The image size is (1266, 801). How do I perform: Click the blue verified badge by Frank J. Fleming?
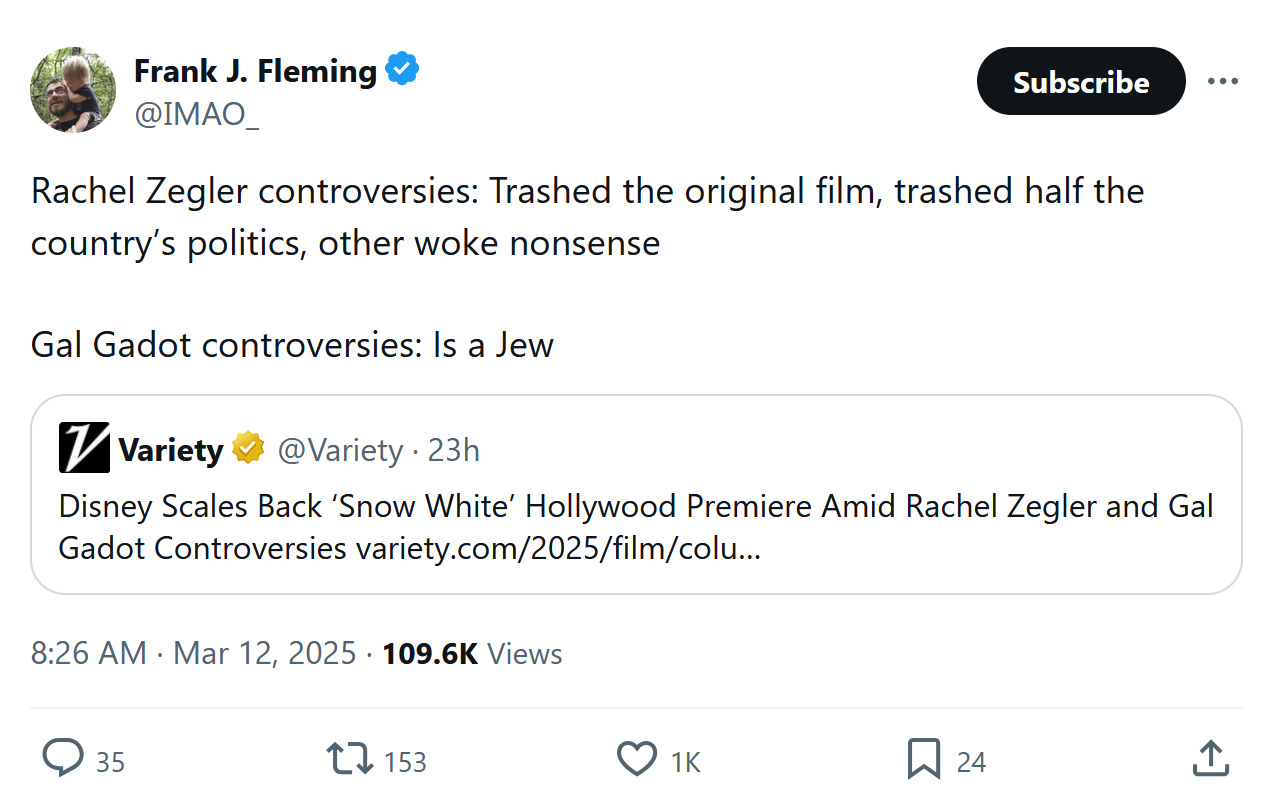[402, 71]
